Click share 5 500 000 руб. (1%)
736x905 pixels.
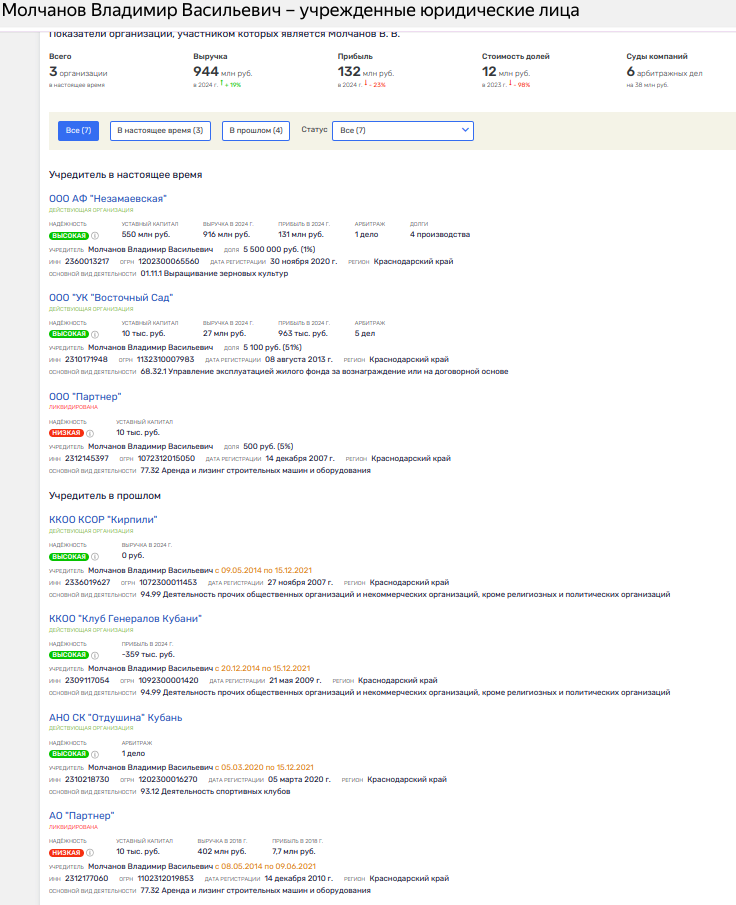[x=279, y=249]
